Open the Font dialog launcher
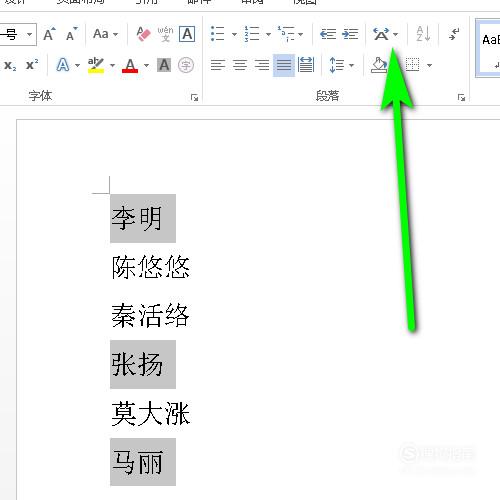This screenshot has width=500, height=500. click(194, 97)
